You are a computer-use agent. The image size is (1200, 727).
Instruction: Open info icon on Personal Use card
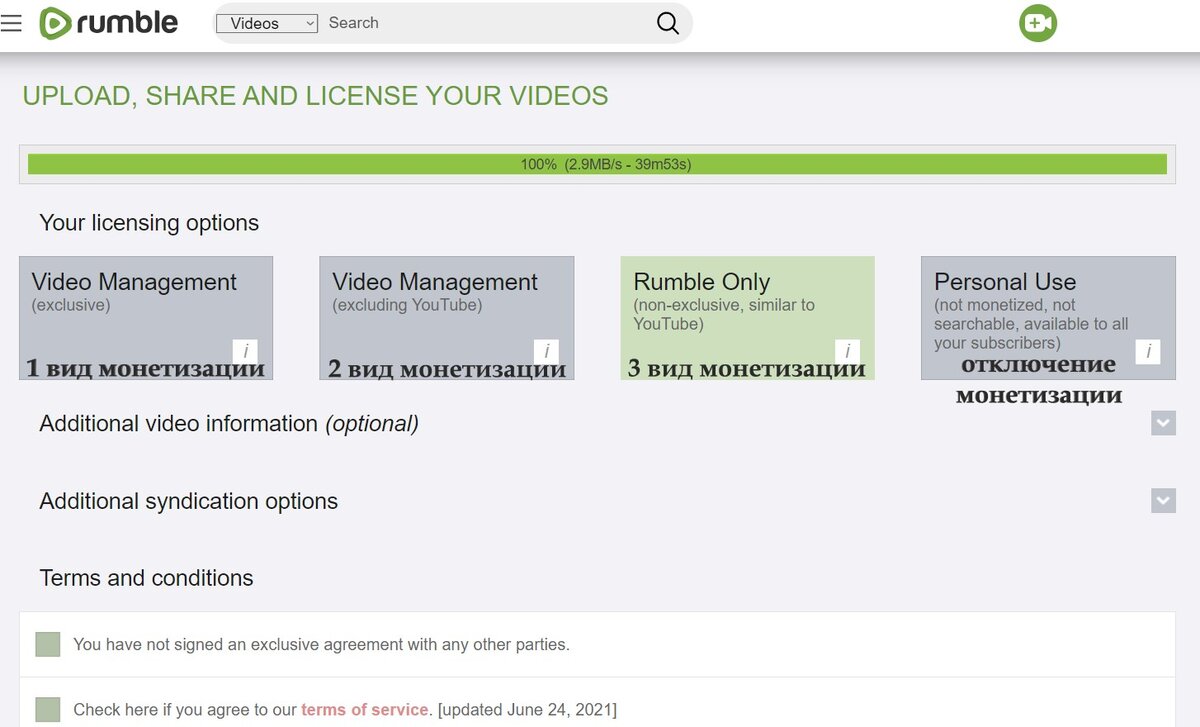[x=1148, y=352]
